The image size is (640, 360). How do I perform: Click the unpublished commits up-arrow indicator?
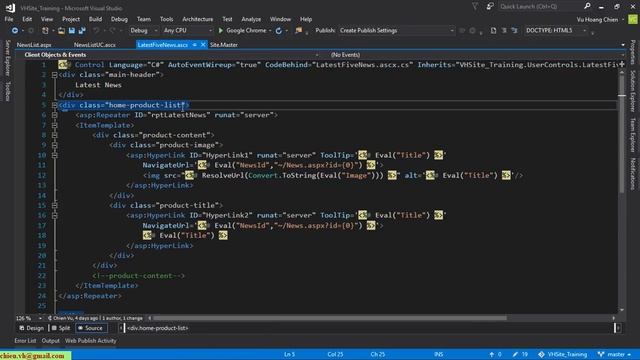(495, 354)
